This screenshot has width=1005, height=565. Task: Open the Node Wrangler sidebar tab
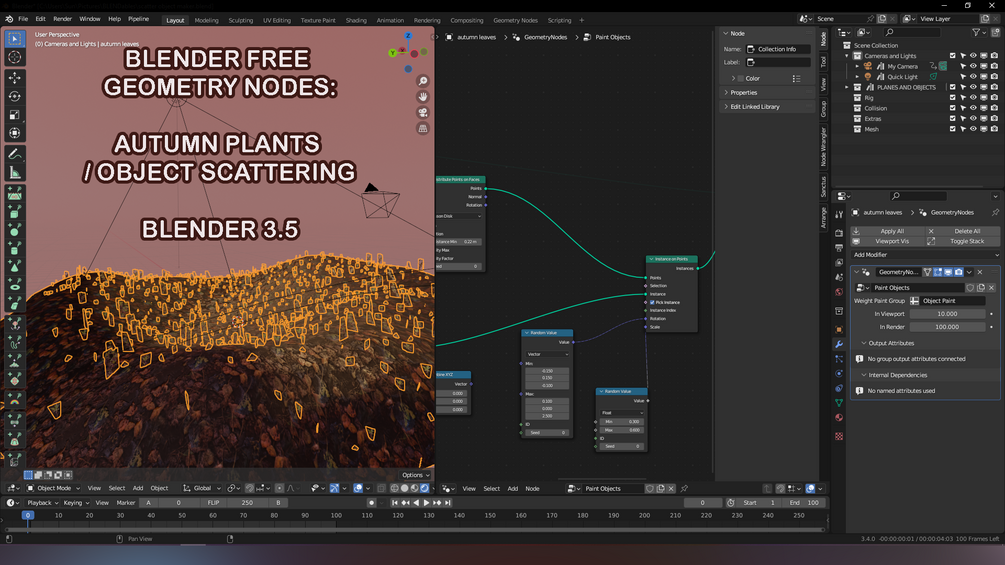click(x=824, y=147)
